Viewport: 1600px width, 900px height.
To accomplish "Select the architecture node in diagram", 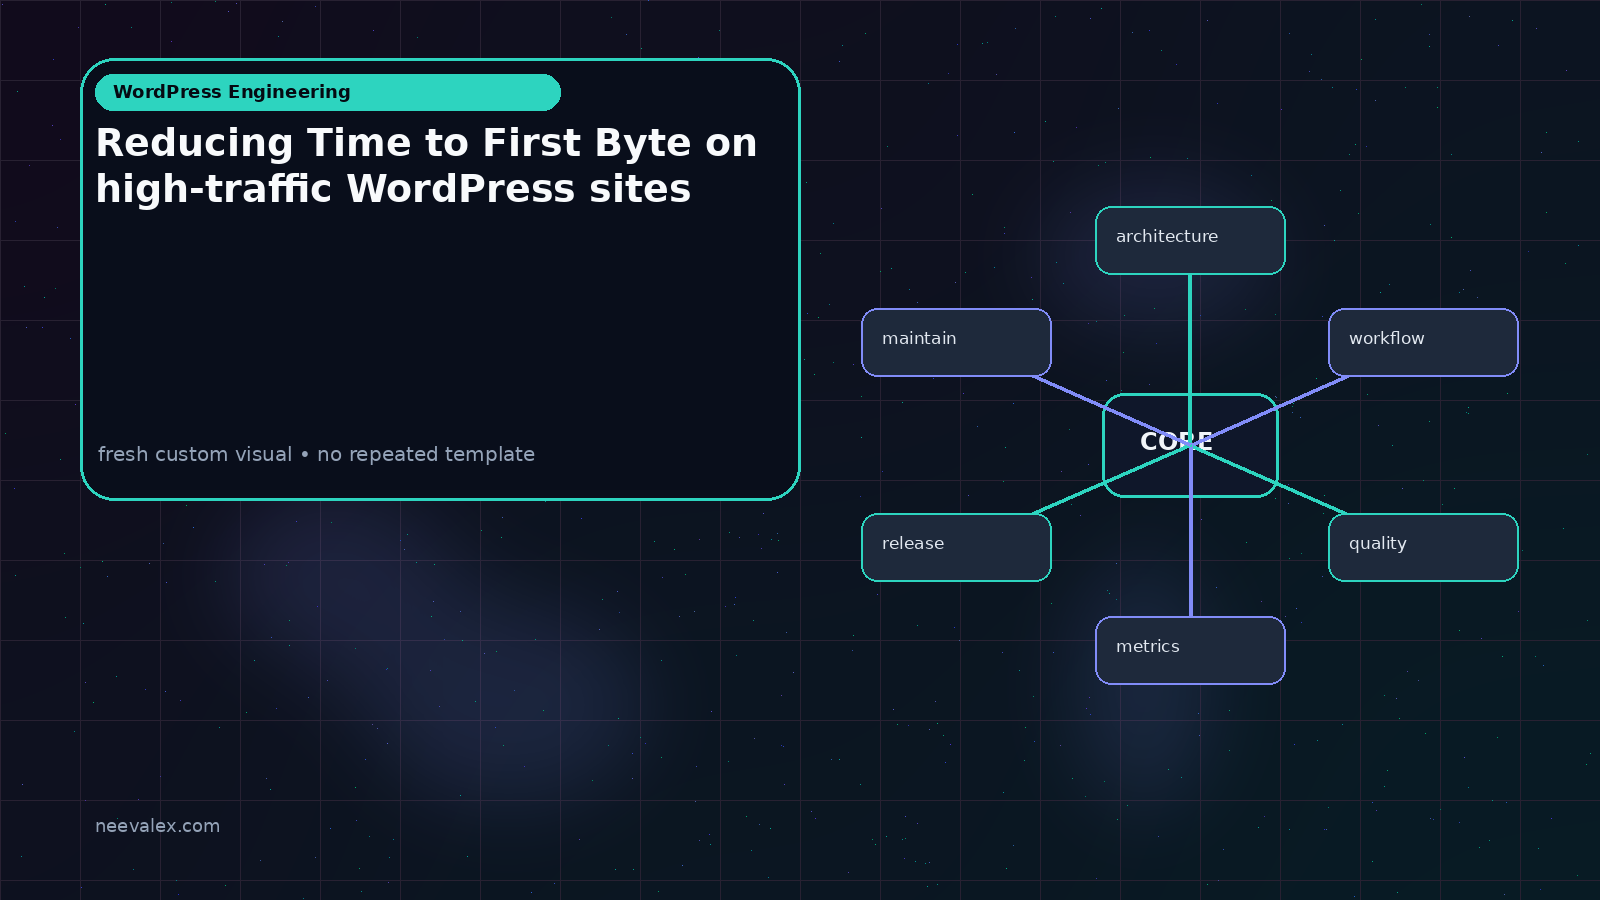I will pos(1190,240).
